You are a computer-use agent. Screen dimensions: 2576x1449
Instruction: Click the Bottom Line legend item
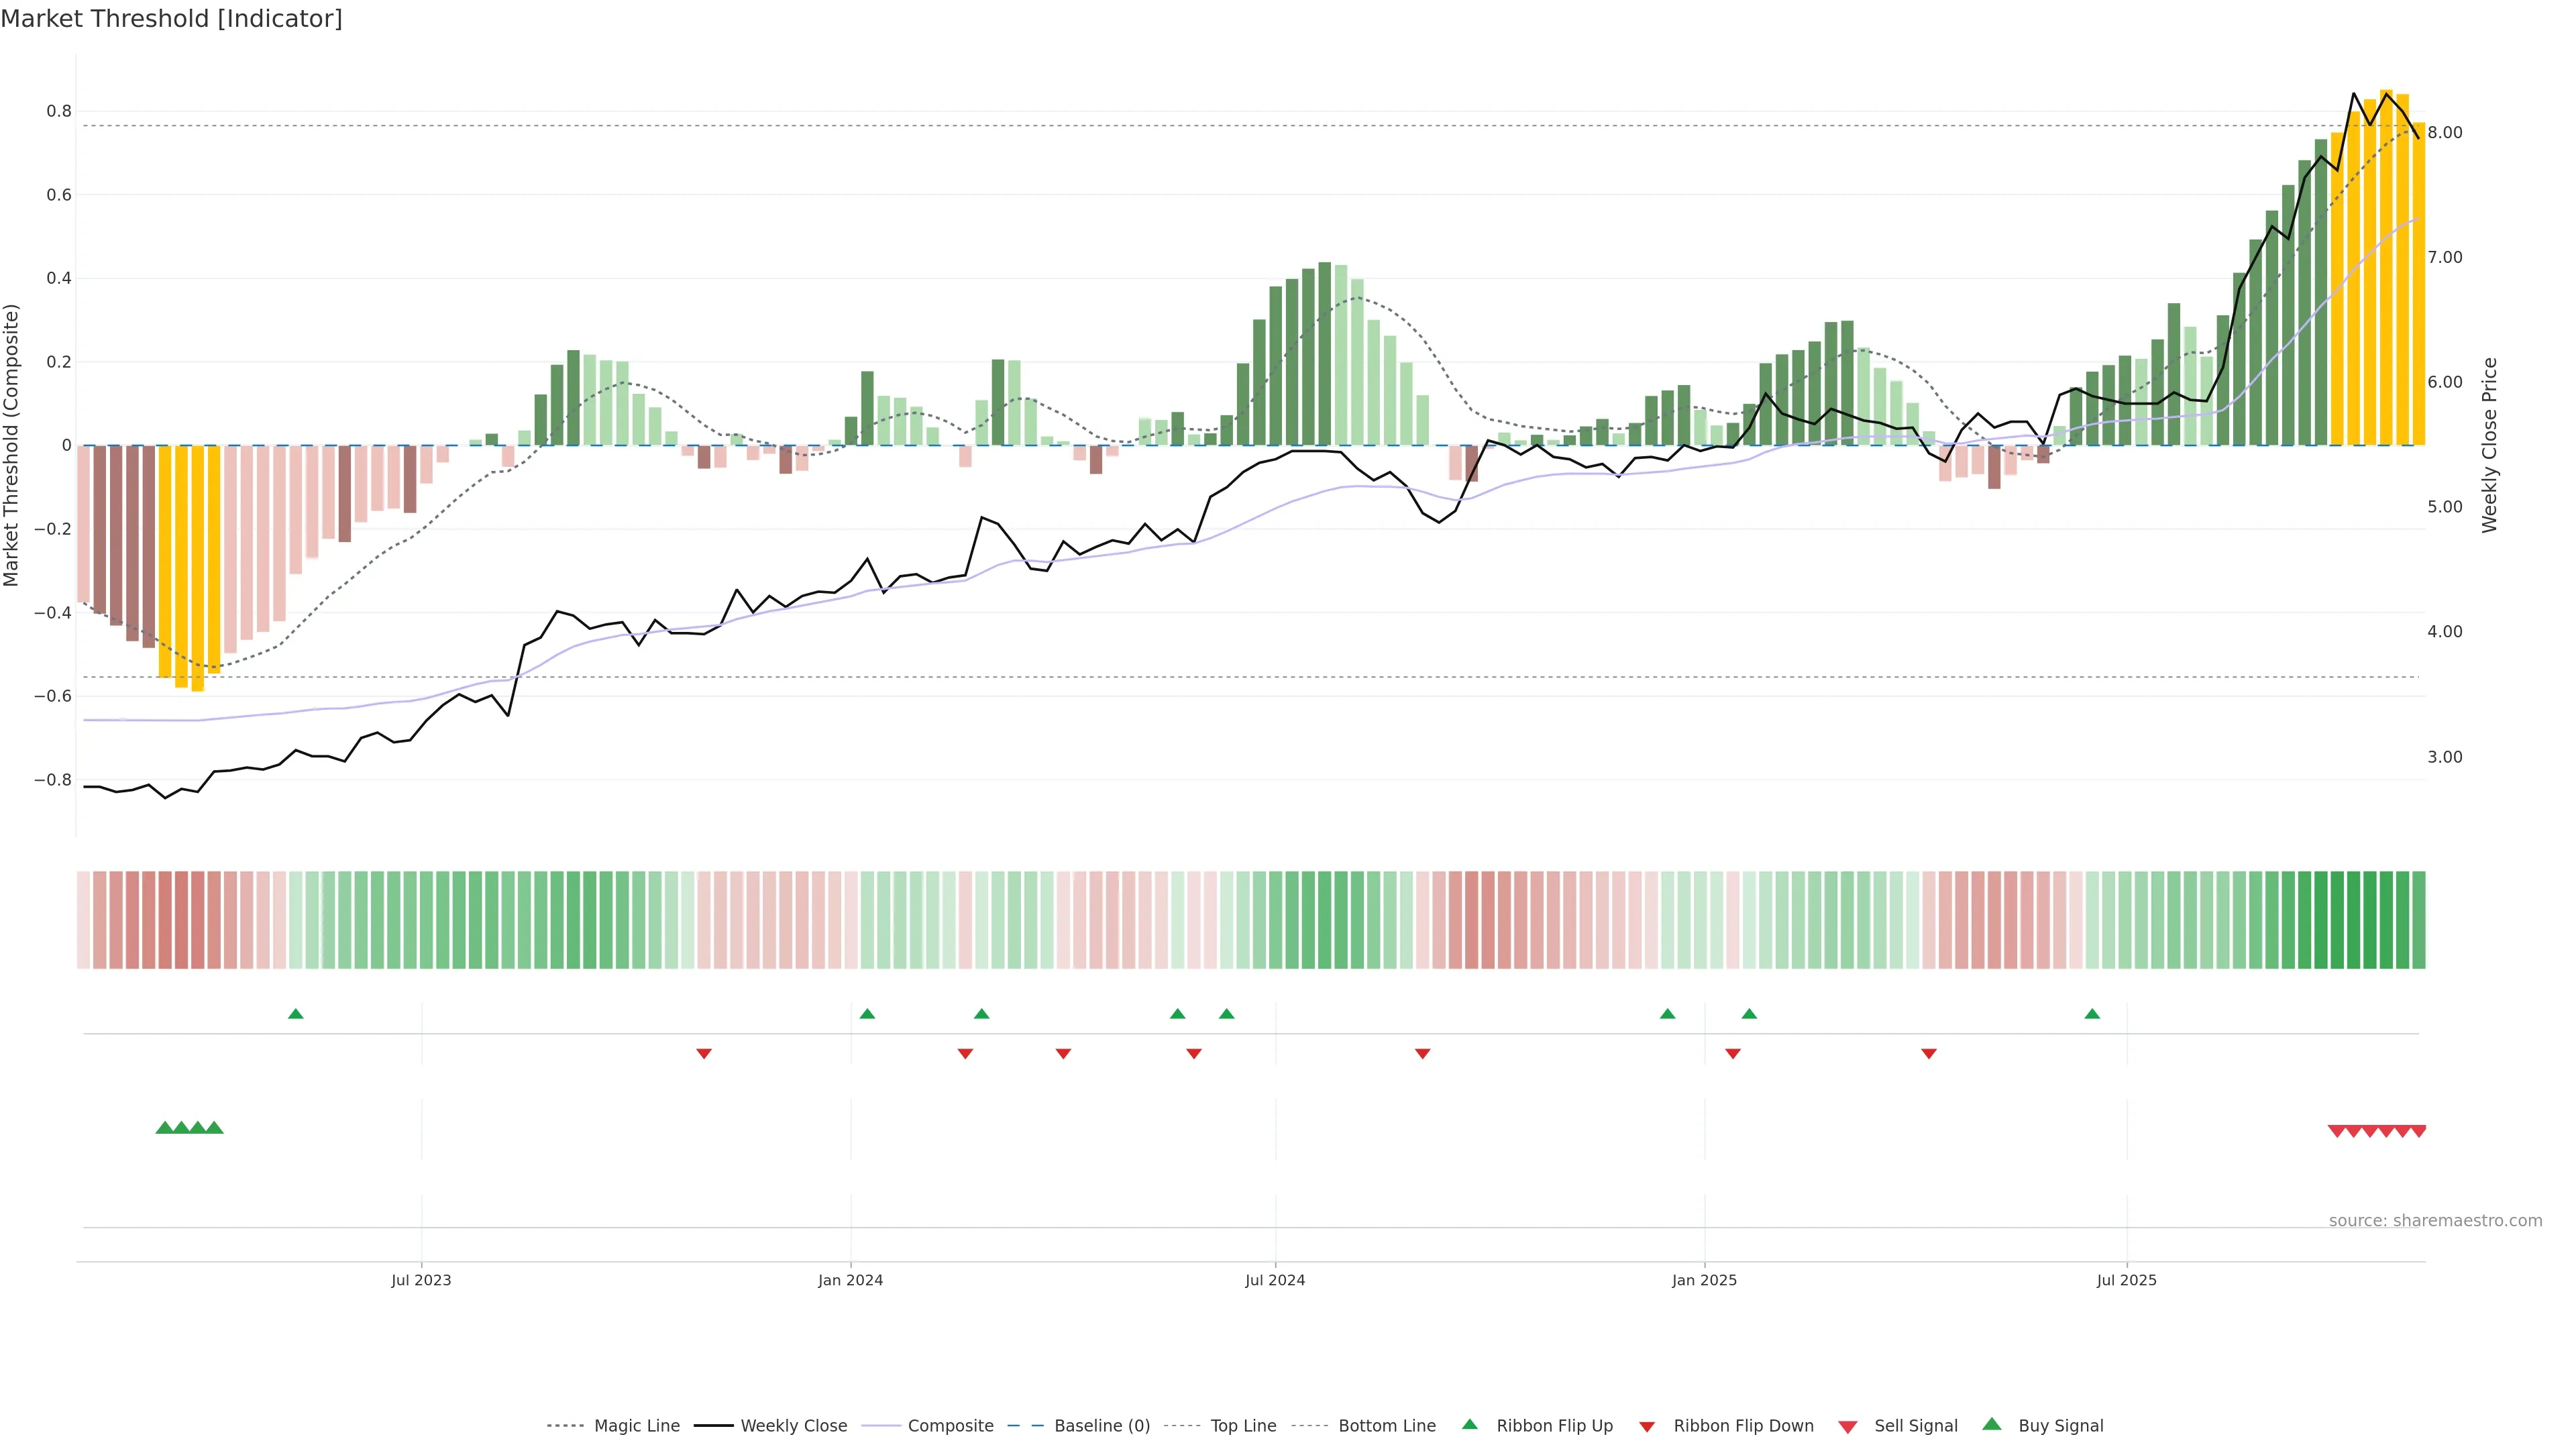pos(1386,1426)
